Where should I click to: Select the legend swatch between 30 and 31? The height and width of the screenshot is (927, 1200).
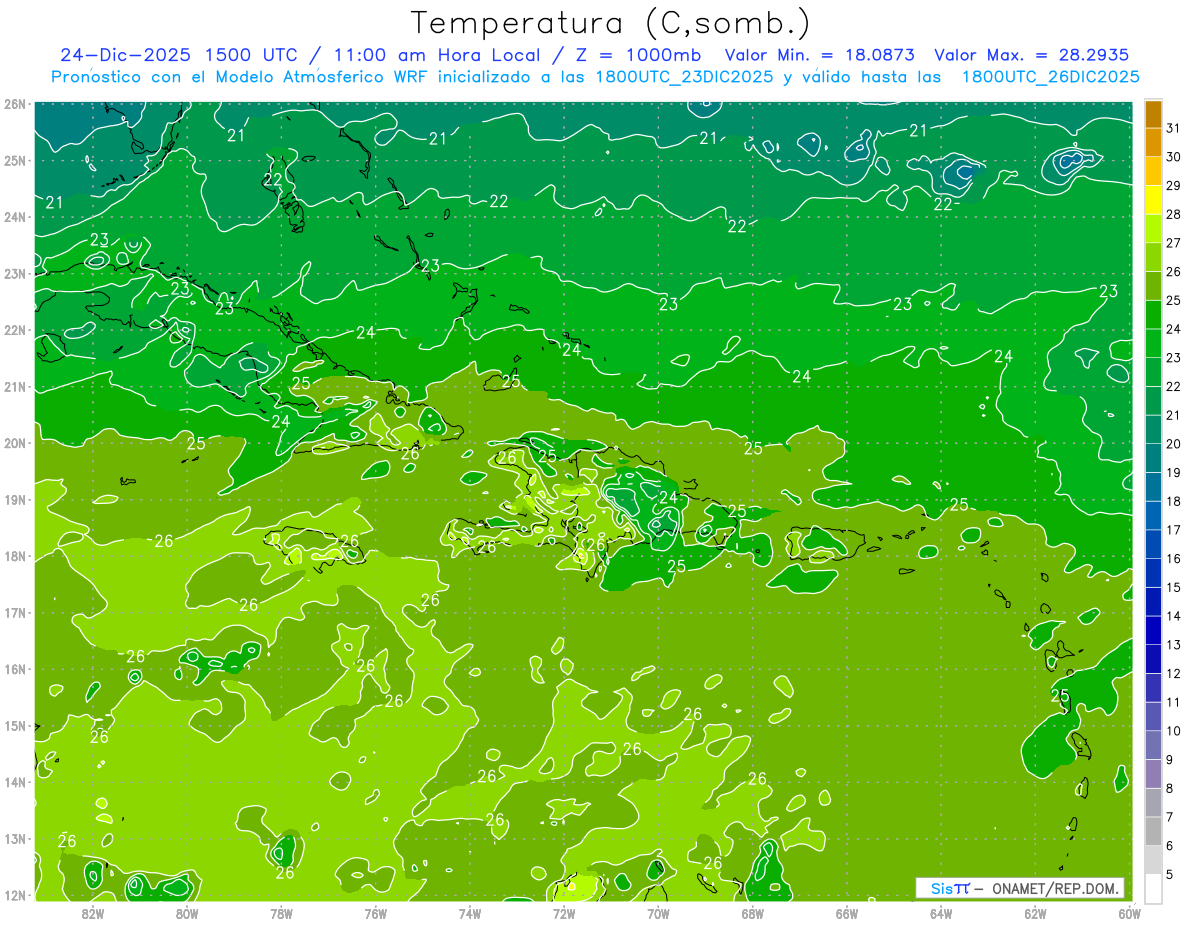pyautogui.click(x=1153, y=141)
